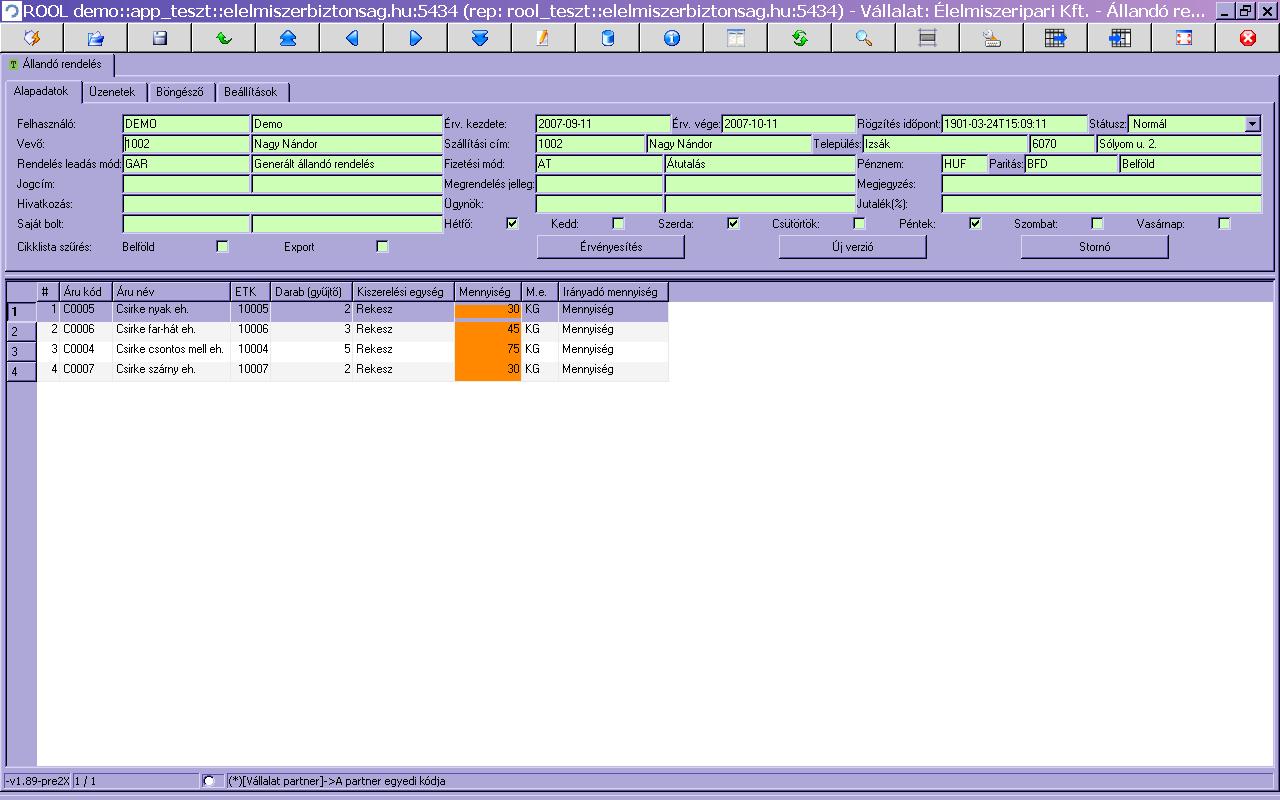Image resolution: width=1280 pixels, height=800 pixels.
Task: Click the Új verzió button
Action: point(853,247)
